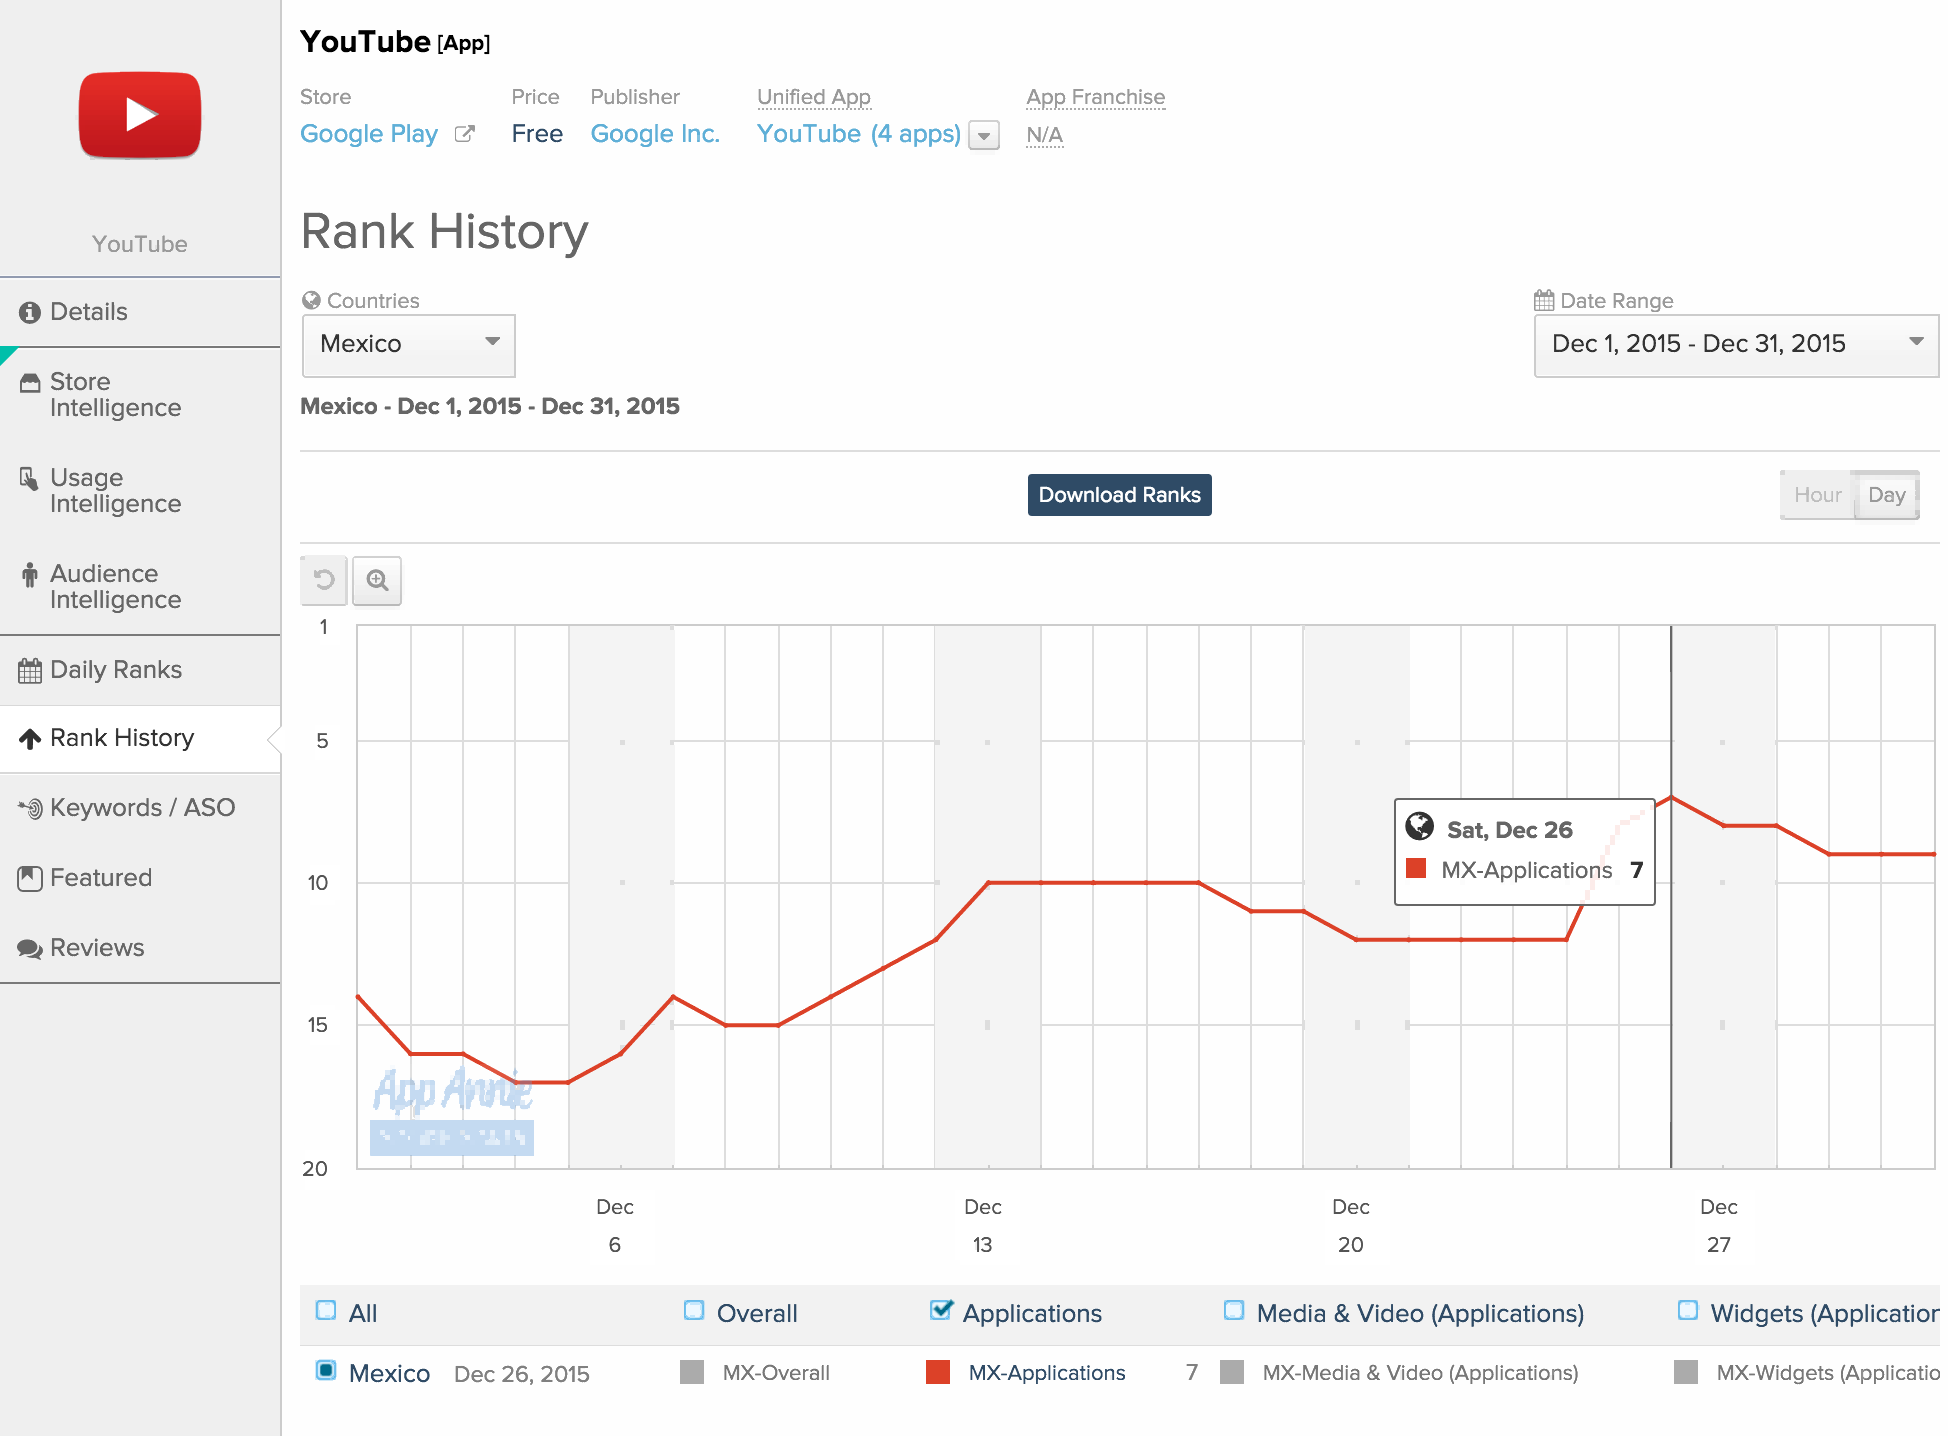
Task: Open the Google Inc. publisher link
Action: point(655,134)
